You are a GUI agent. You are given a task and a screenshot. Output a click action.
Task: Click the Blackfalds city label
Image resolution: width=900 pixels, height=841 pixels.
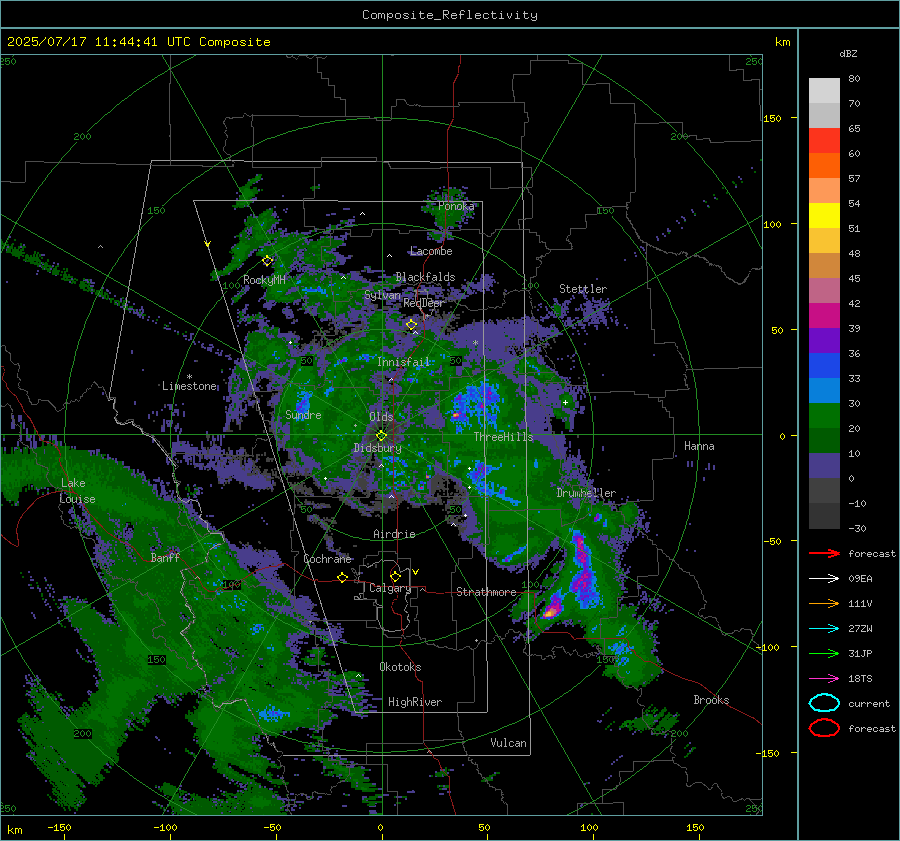pos(425,277)
